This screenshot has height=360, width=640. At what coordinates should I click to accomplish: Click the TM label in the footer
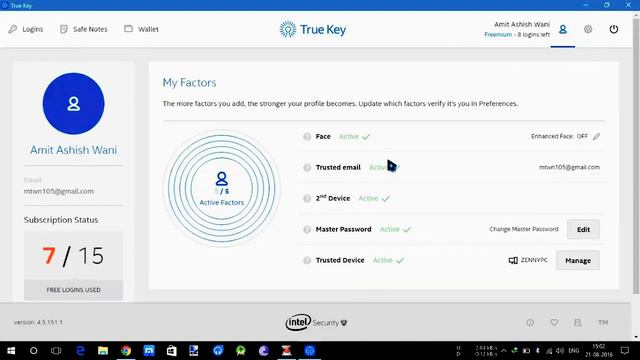(603, 322)
